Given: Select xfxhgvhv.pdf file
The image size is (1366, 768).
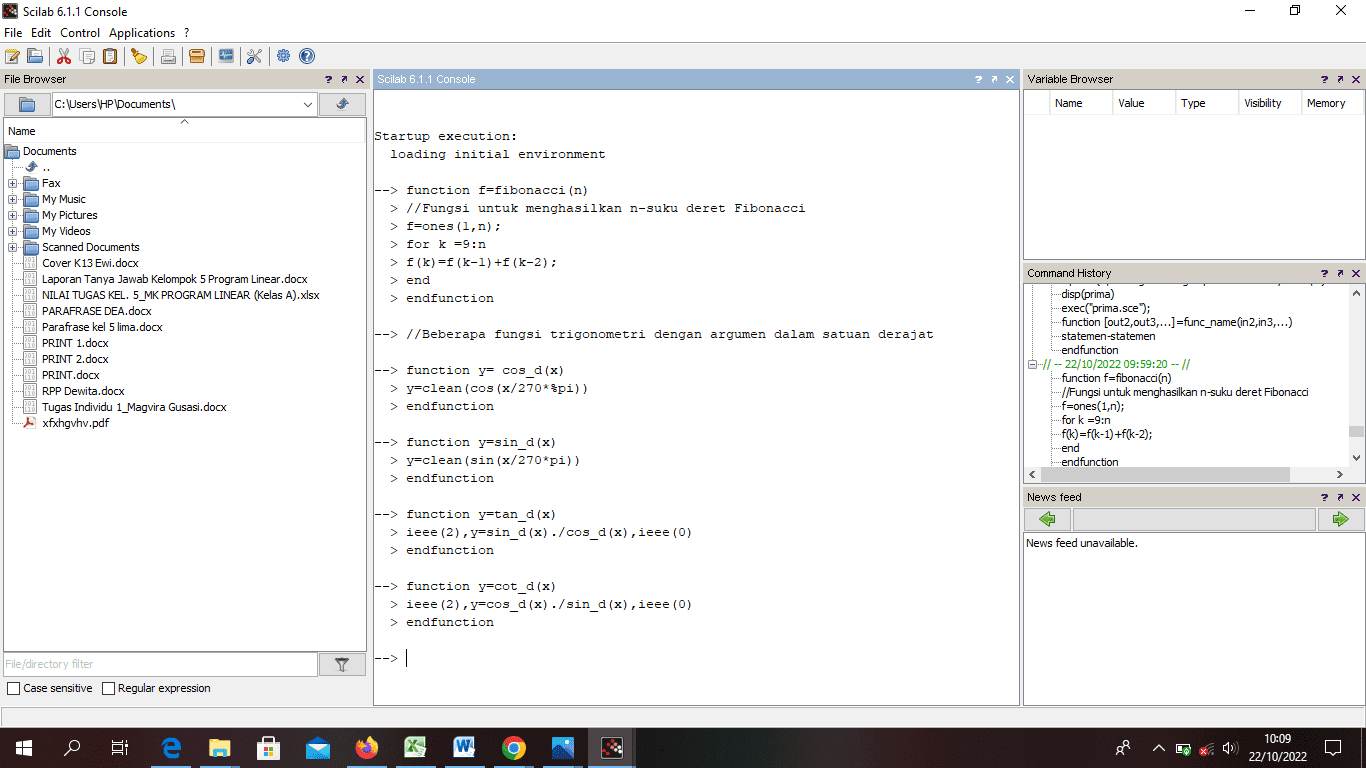Looking at the screenshot, I should [75, 423].
